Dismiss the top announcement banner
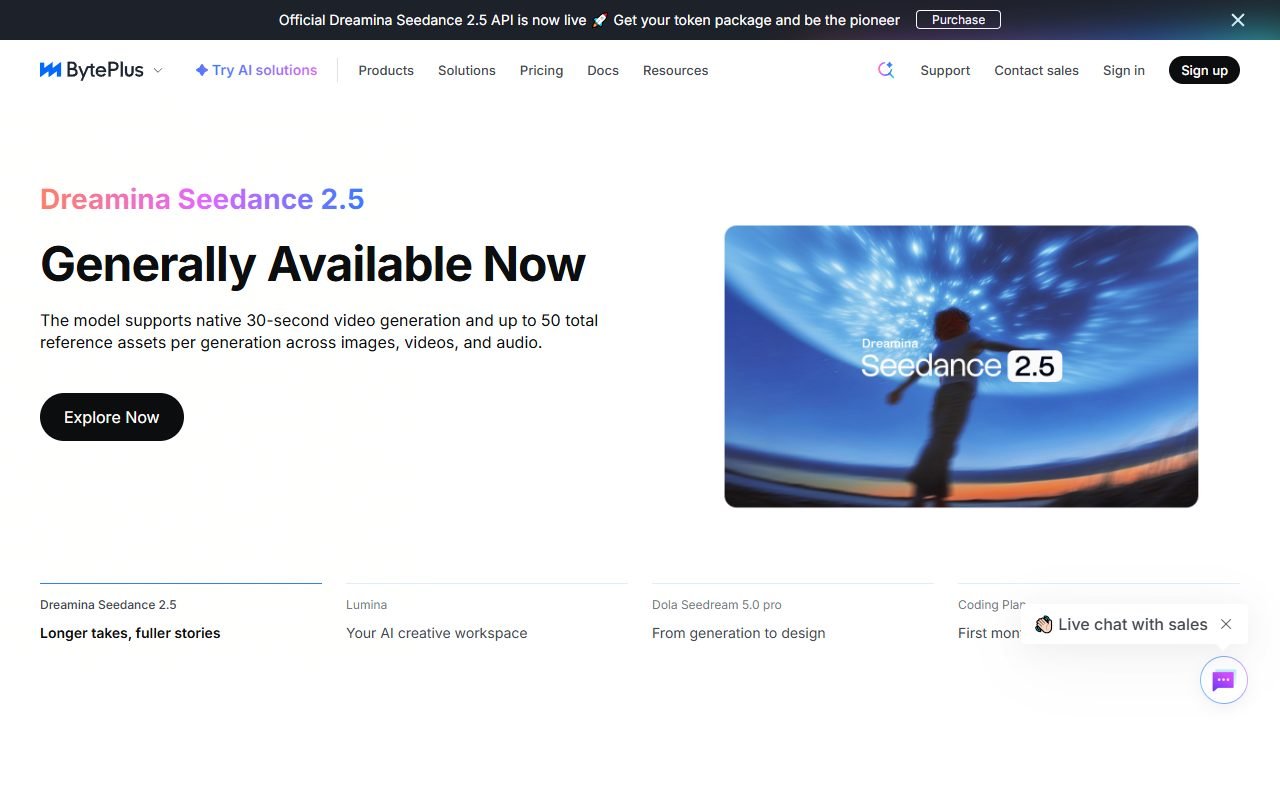 click(1238, 20)
